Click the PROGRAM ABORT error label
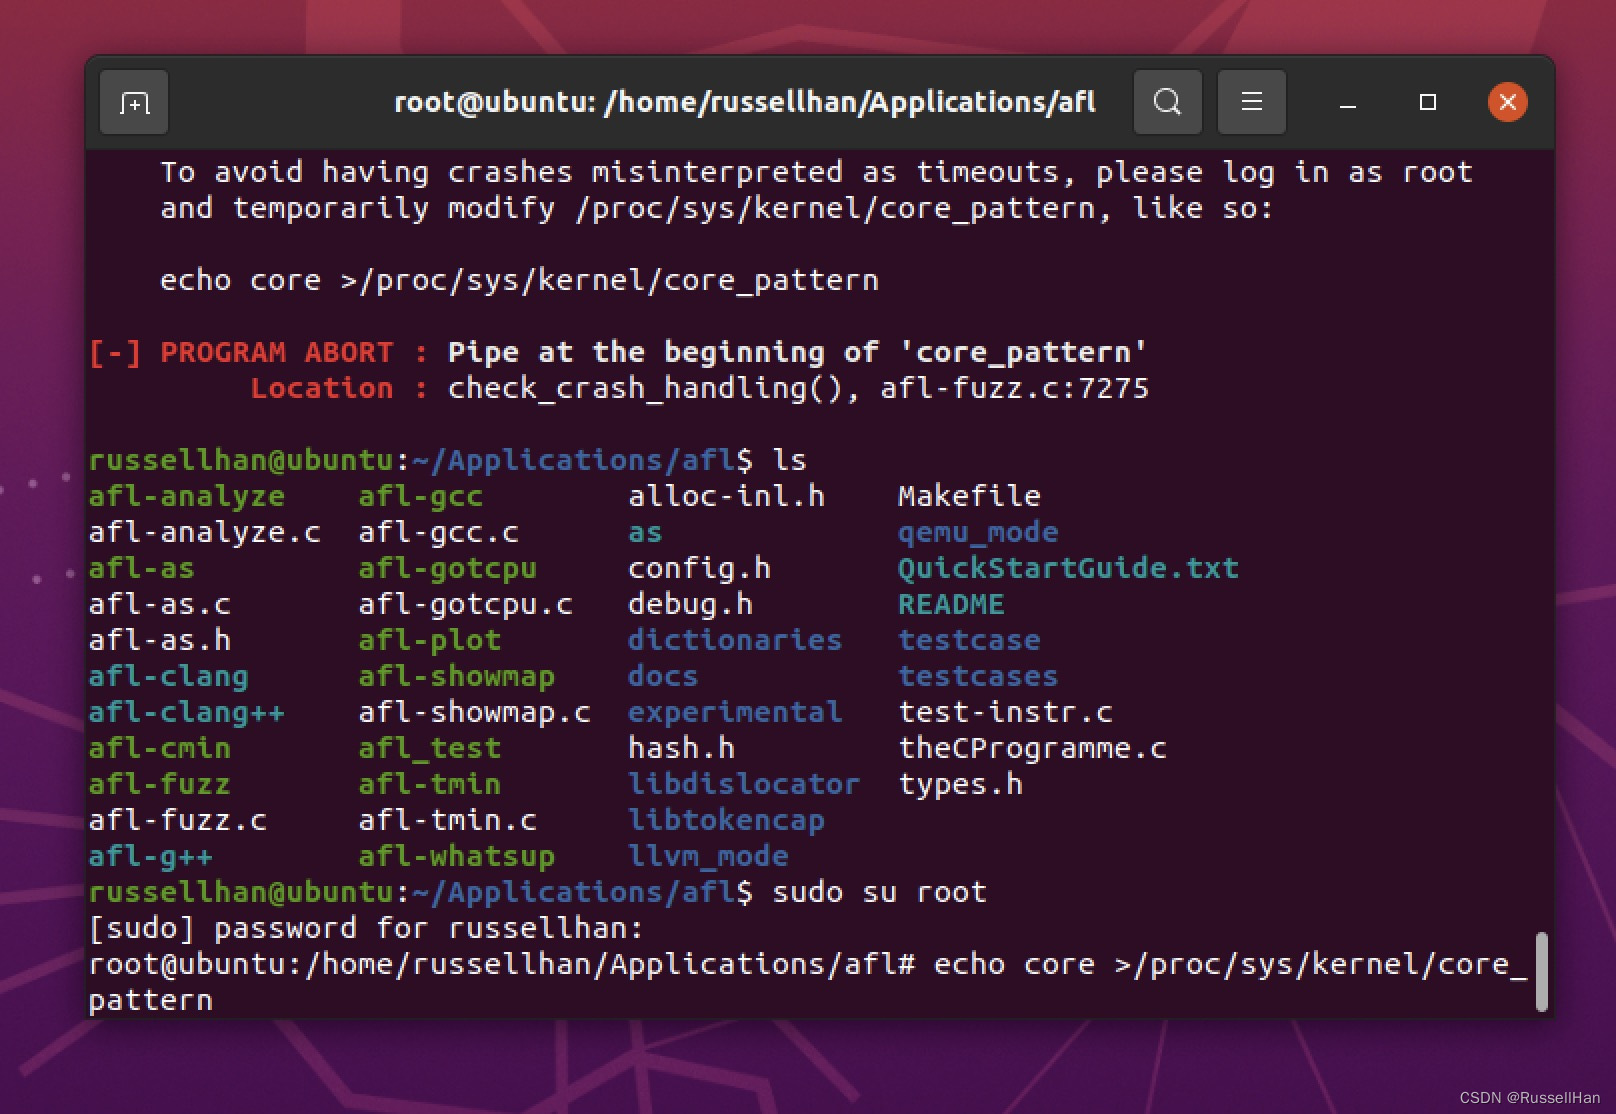 pos(277,352)
